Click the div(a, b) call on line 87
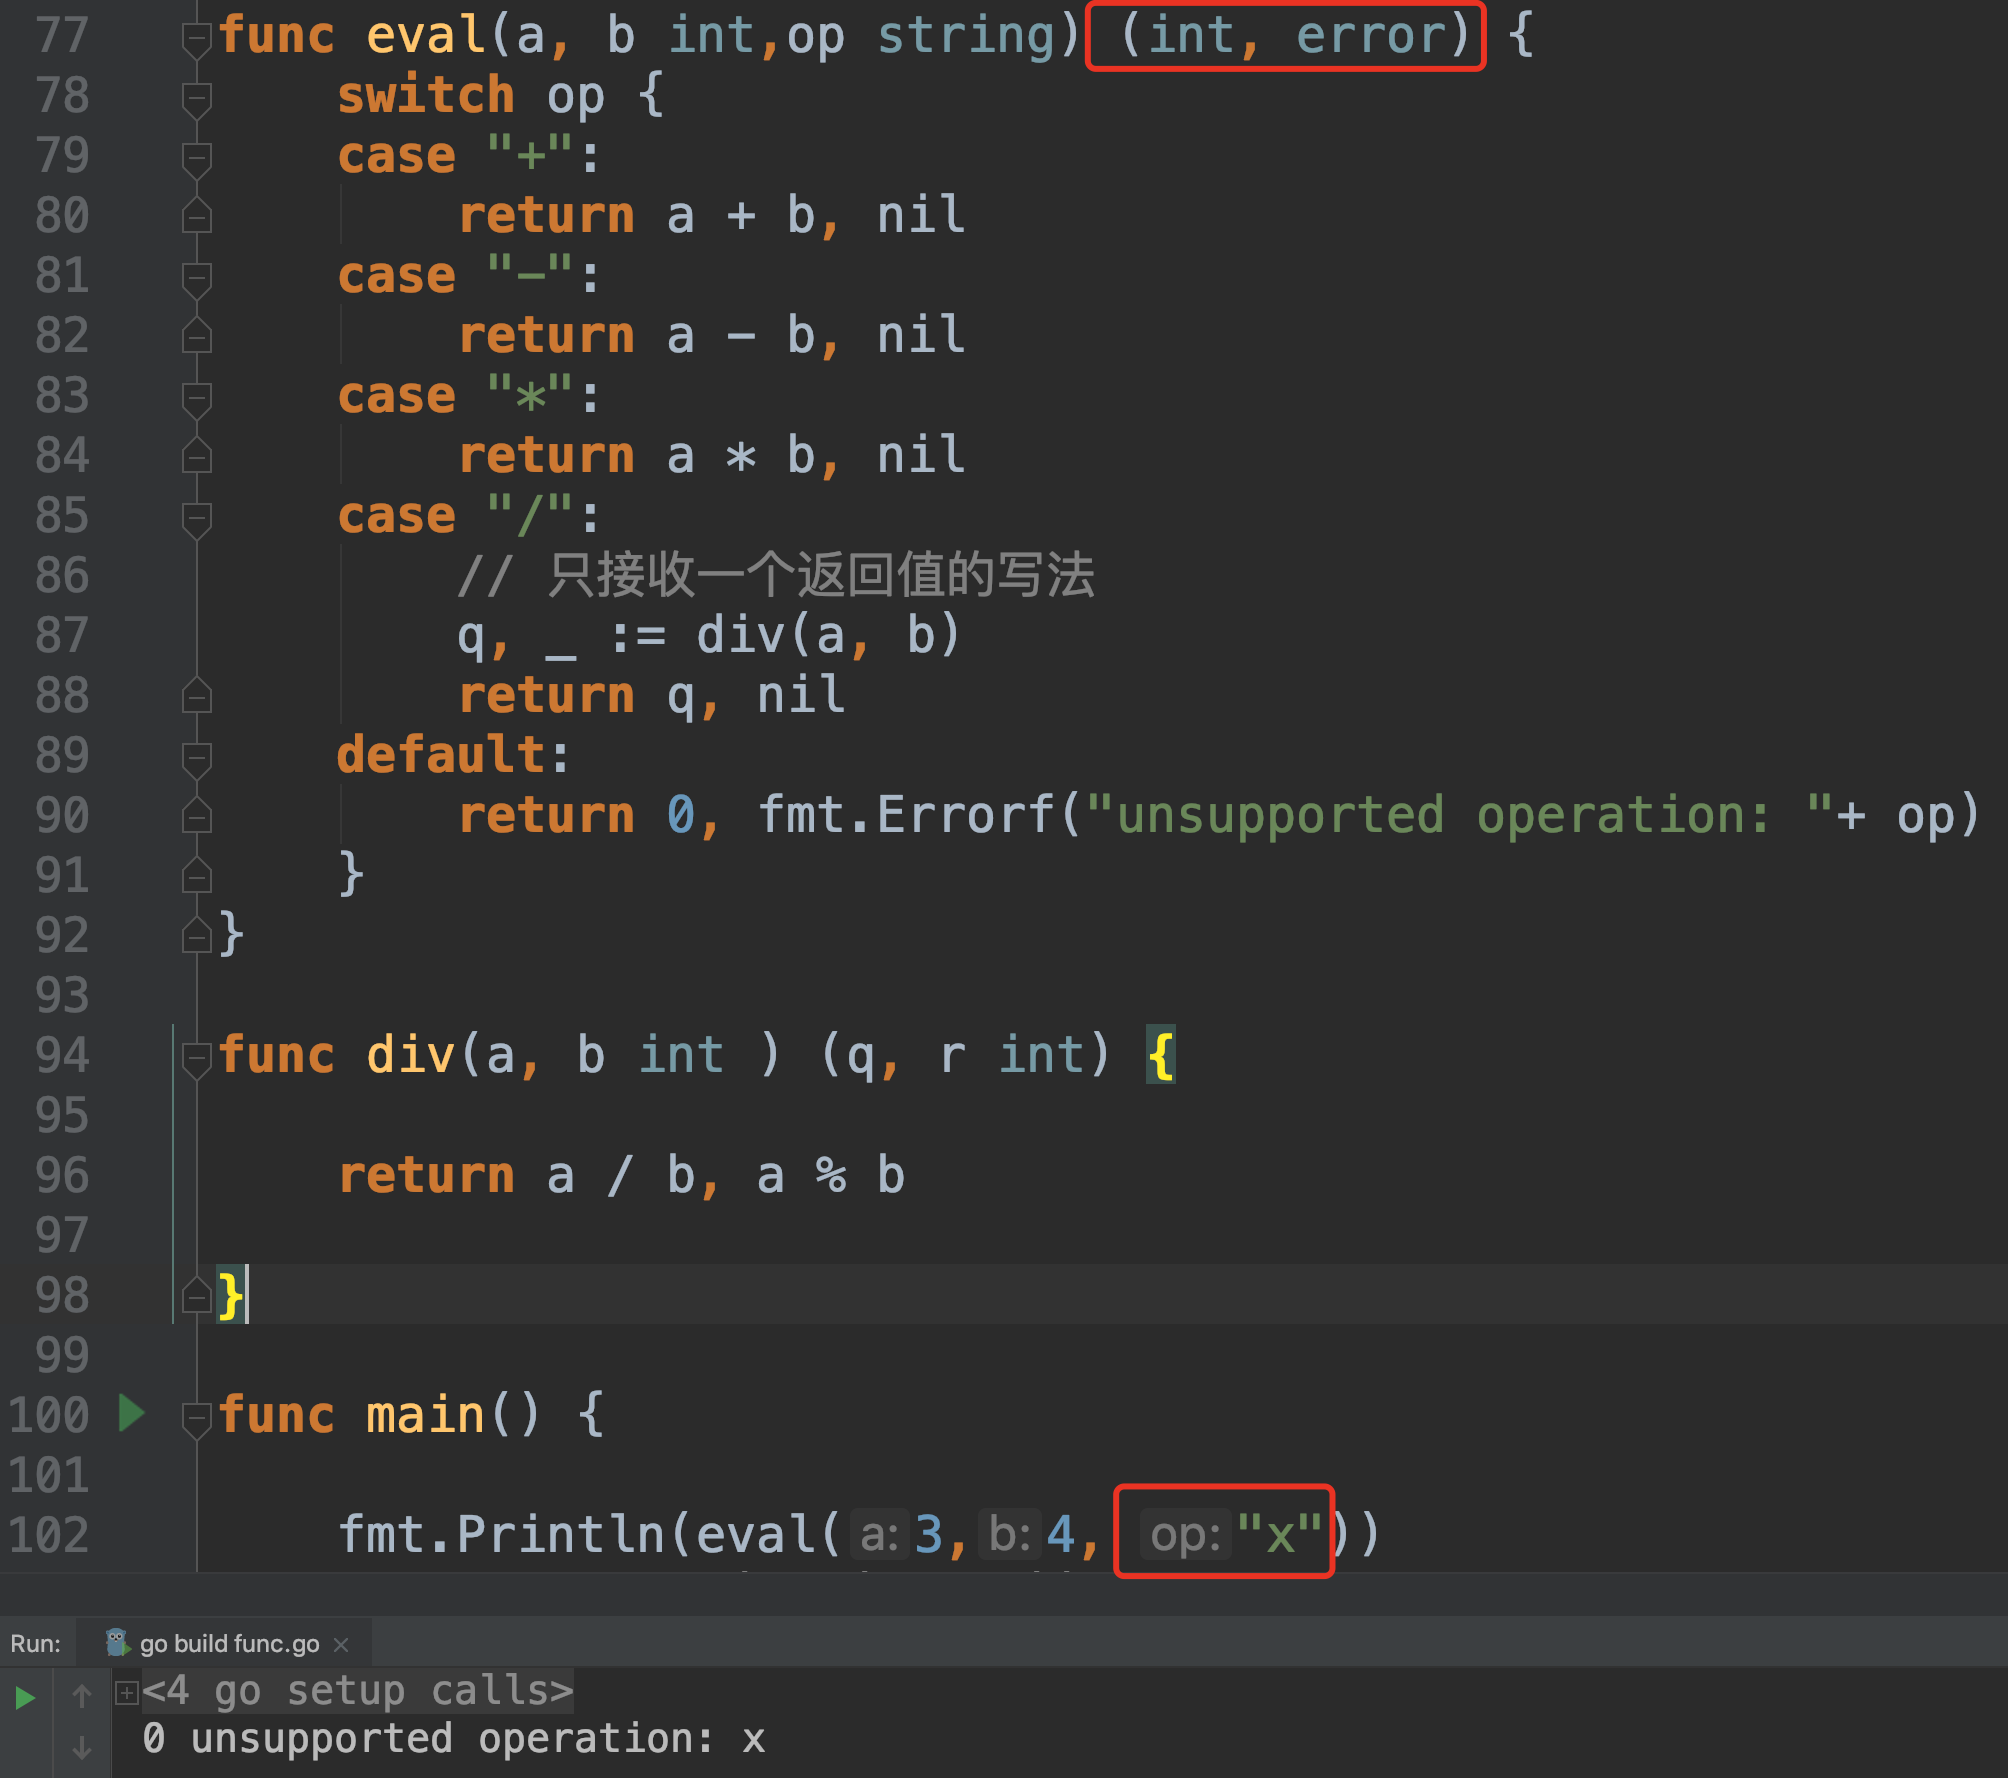Viewport: 2008px width, 1778px height. click(x=828, y=636)
